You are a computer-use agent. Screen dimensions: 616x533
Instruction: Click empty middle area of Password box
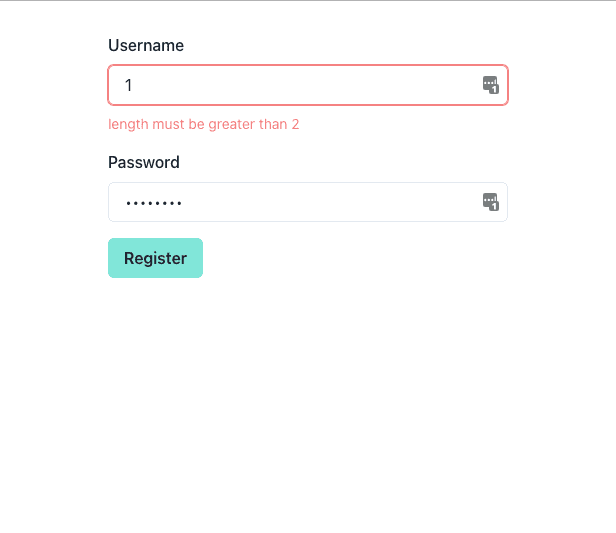[320, 202]
